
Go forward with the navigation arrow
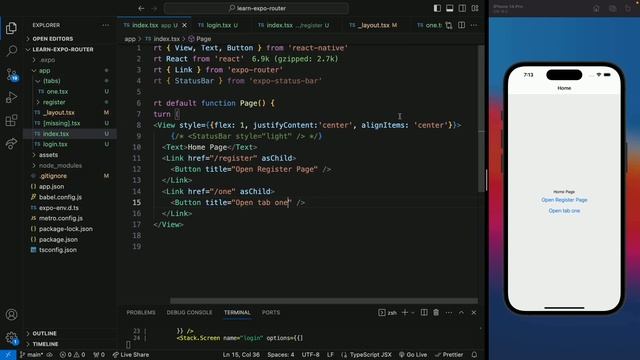[154, 8]
